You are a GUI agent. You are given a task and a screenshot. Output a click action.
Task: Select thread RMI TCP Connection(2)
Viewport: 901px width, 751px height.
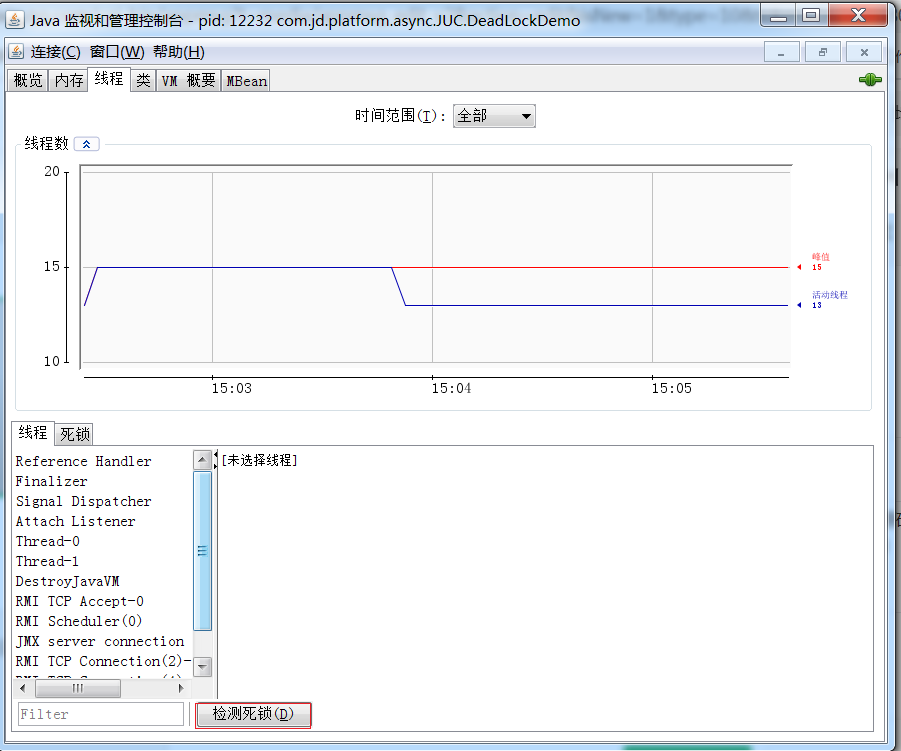click(x=103, y=661)
